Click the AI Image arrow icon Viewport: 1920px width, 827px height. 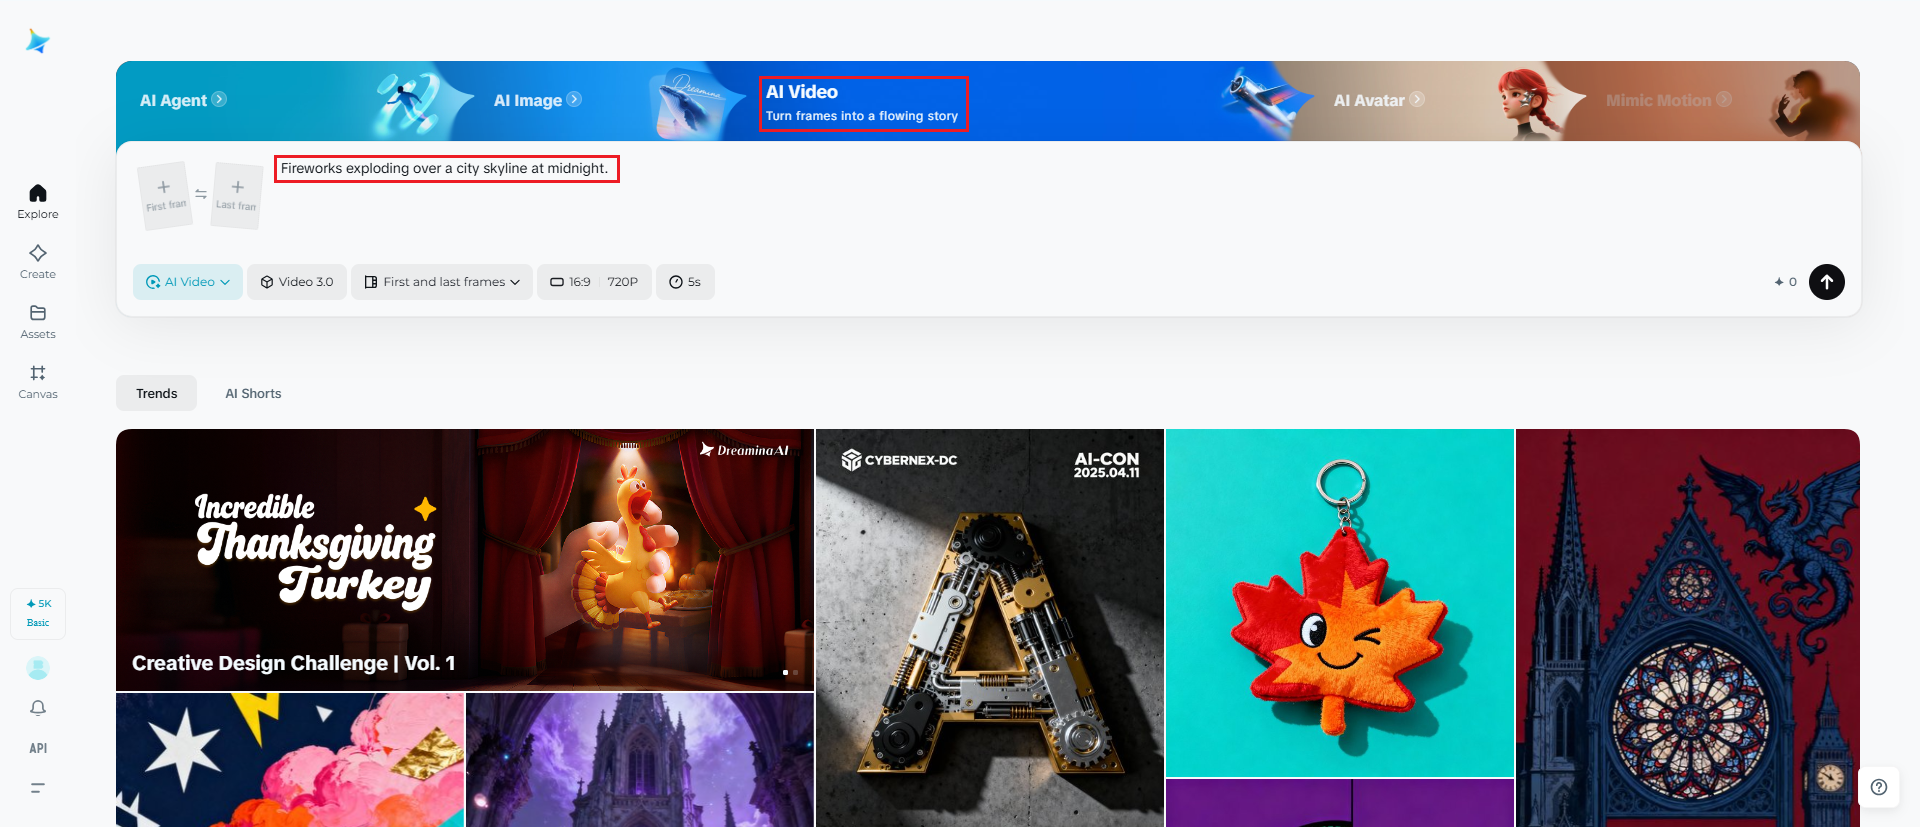pyautogui.click(x=574, y=99)
